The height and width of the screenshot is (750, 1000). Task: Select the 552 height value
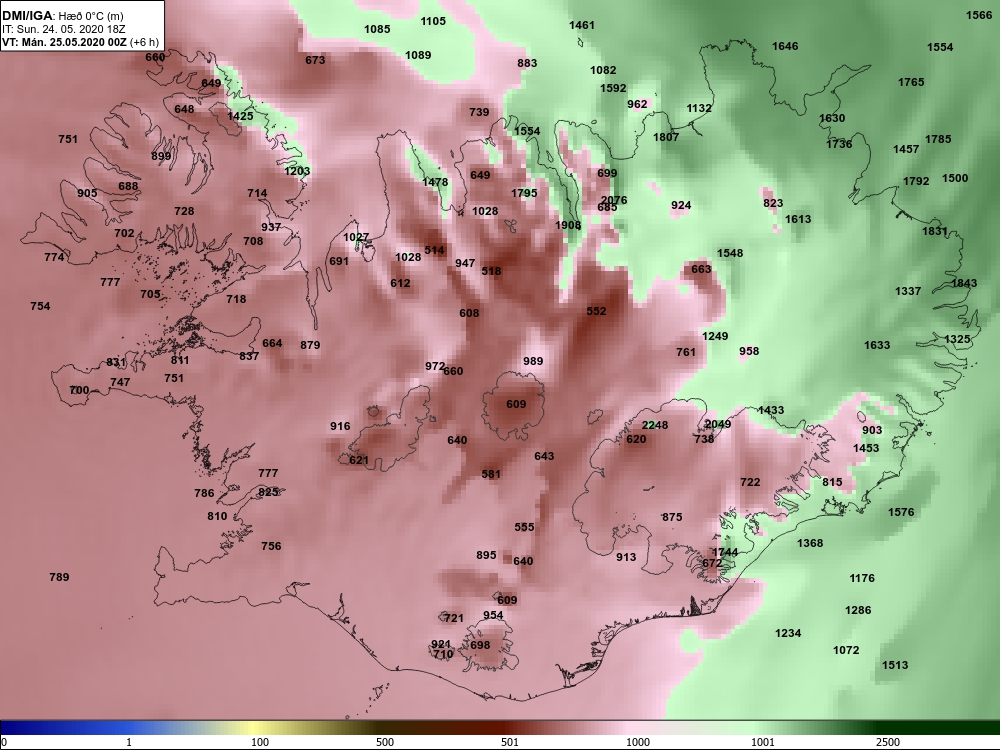[x=596, y=311]
